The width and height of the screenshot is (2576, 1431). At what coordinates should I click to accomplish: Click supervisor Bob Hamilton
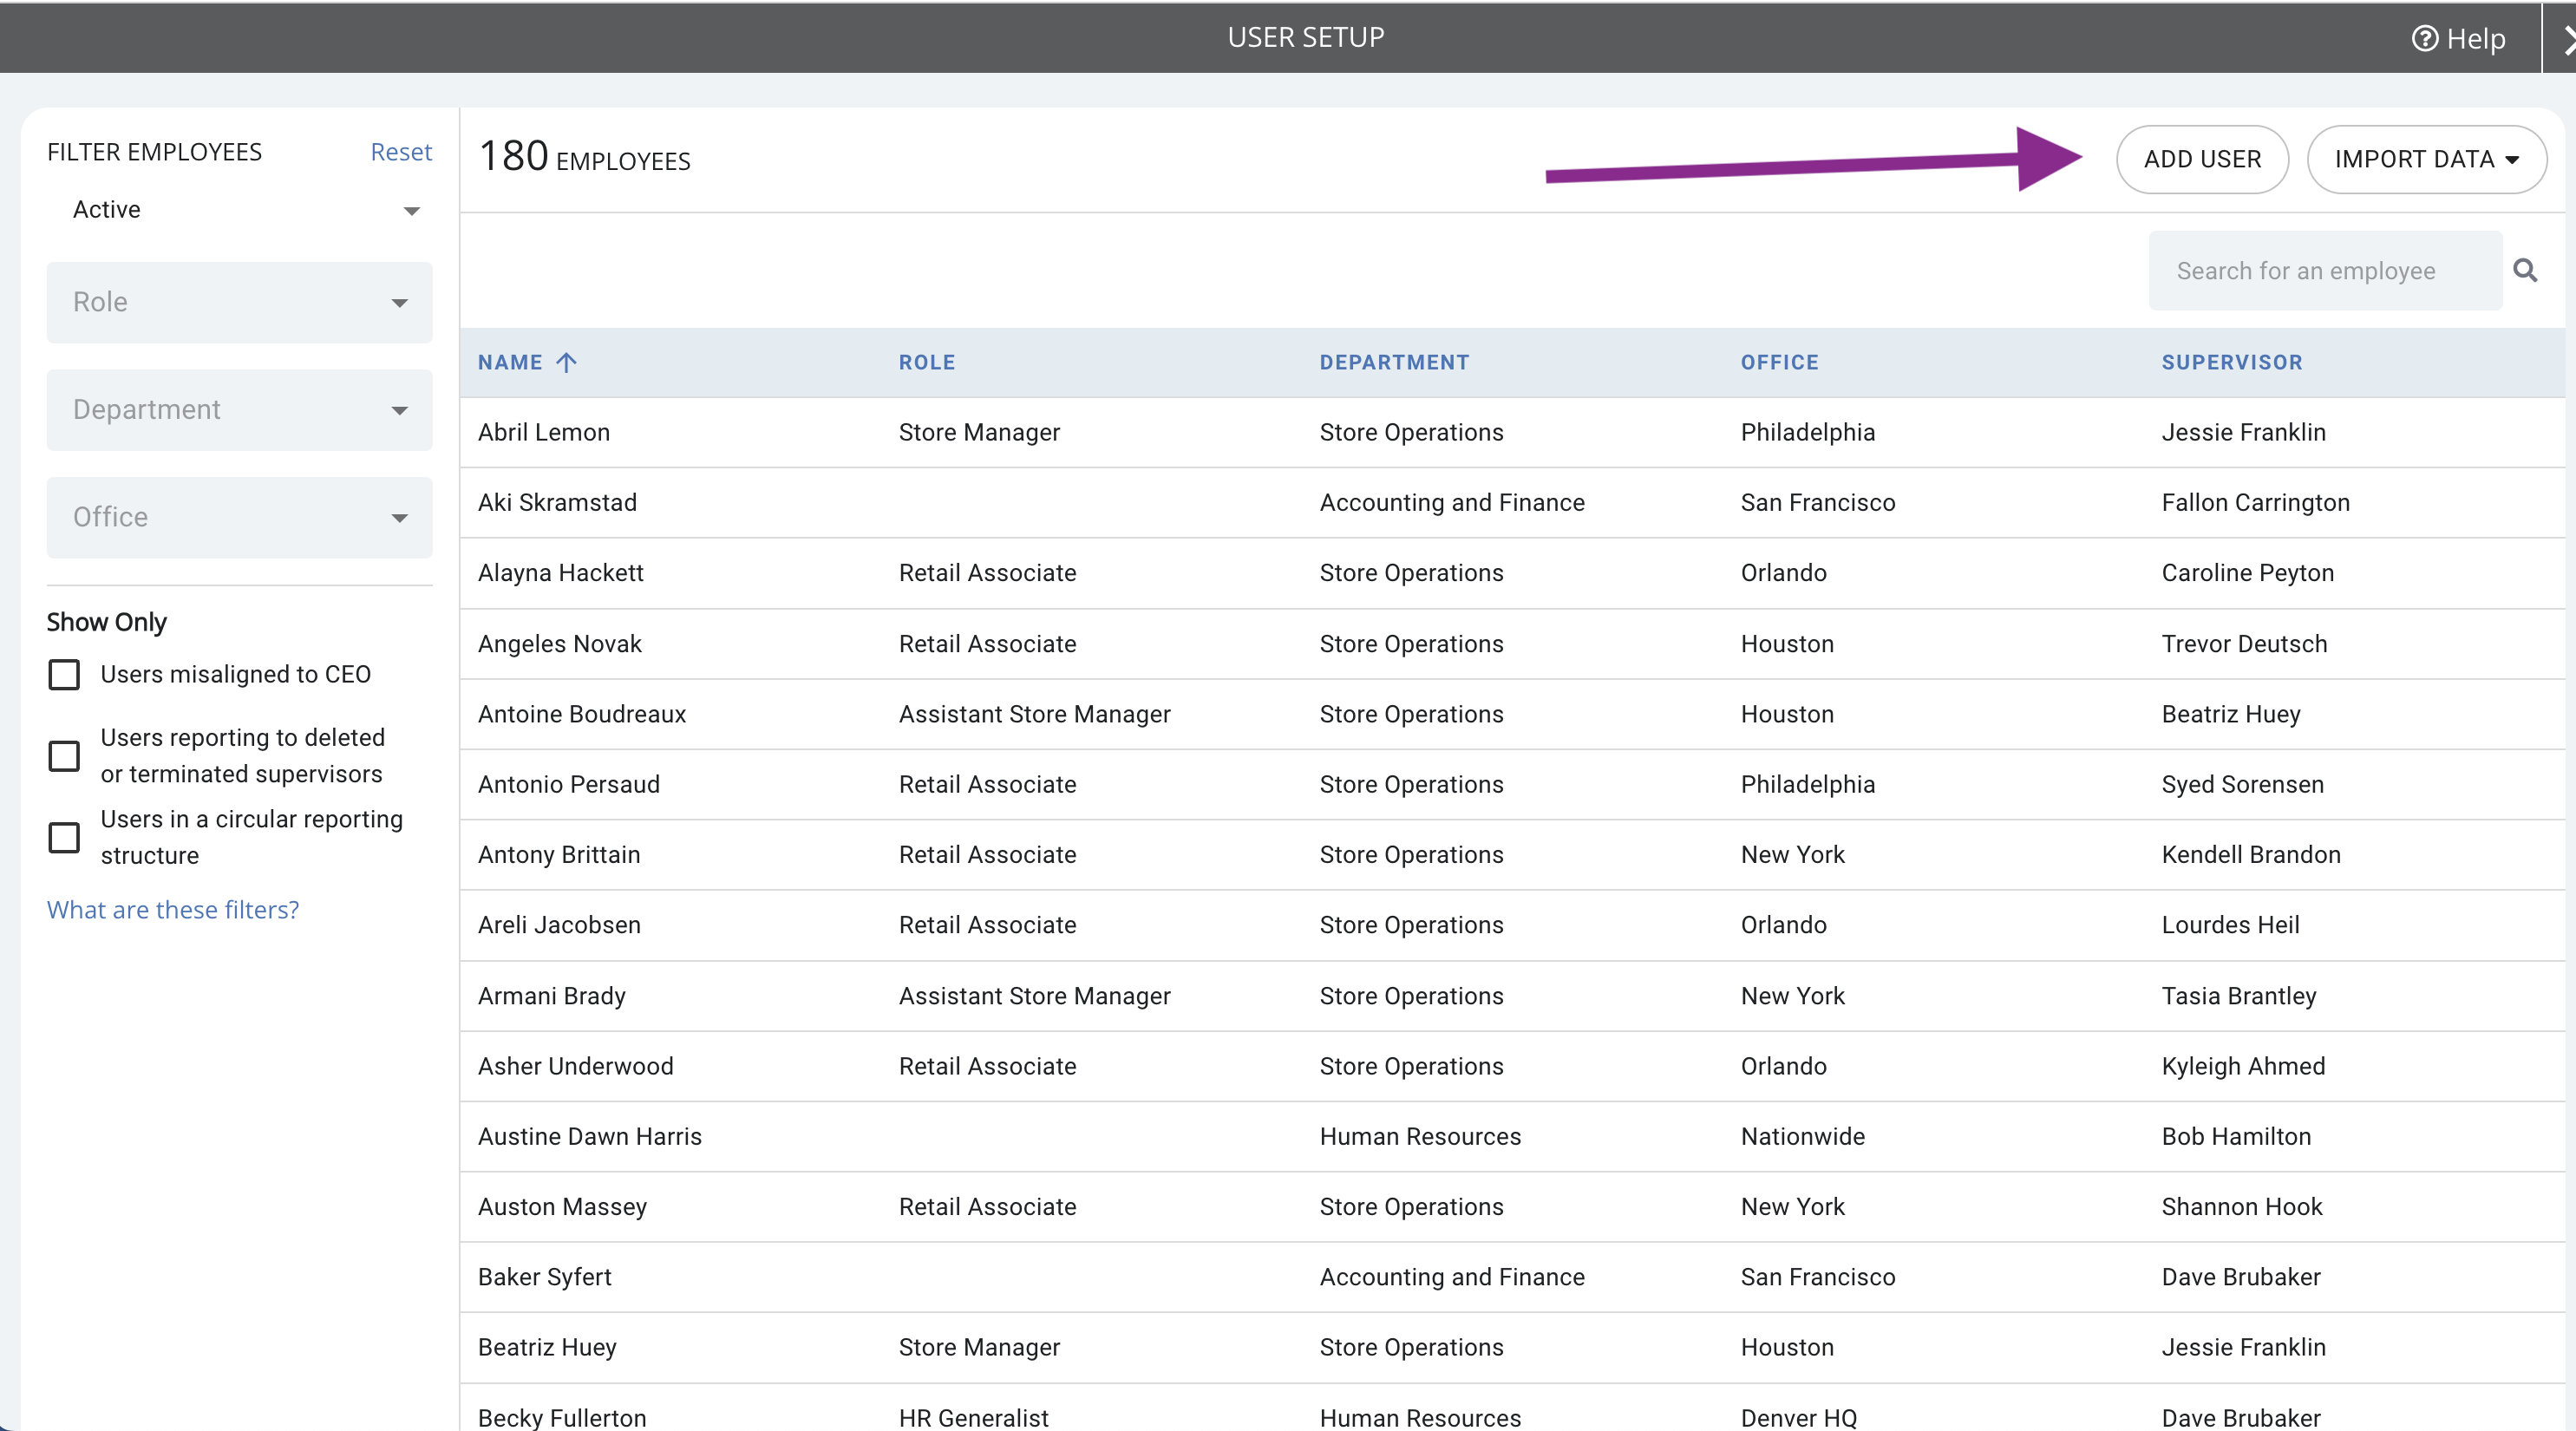pyautogui.click(x=2236, y=1137)
